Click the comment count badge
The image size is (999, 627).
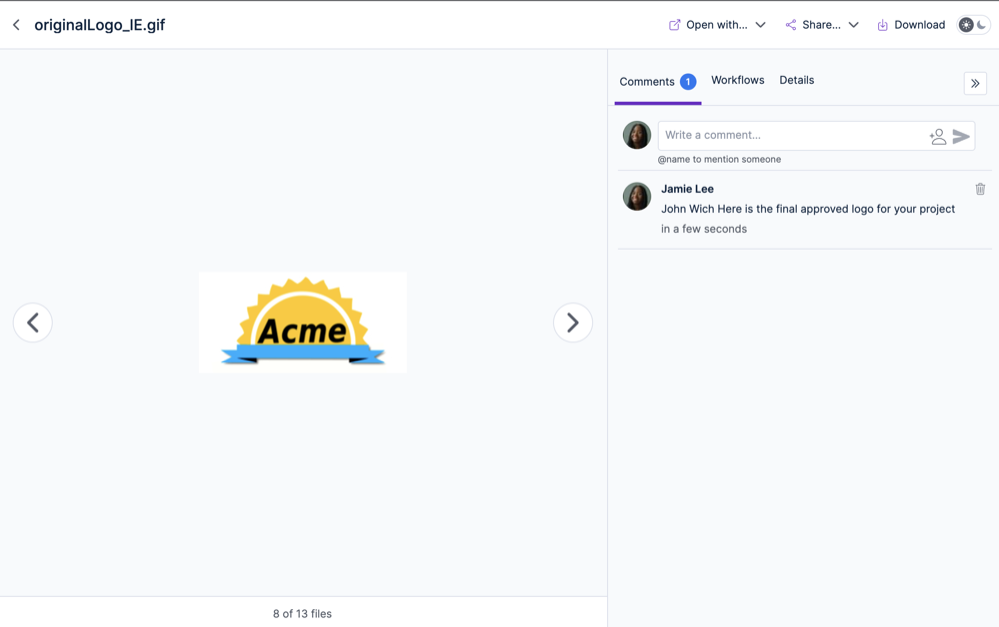(x=688, y=82)
